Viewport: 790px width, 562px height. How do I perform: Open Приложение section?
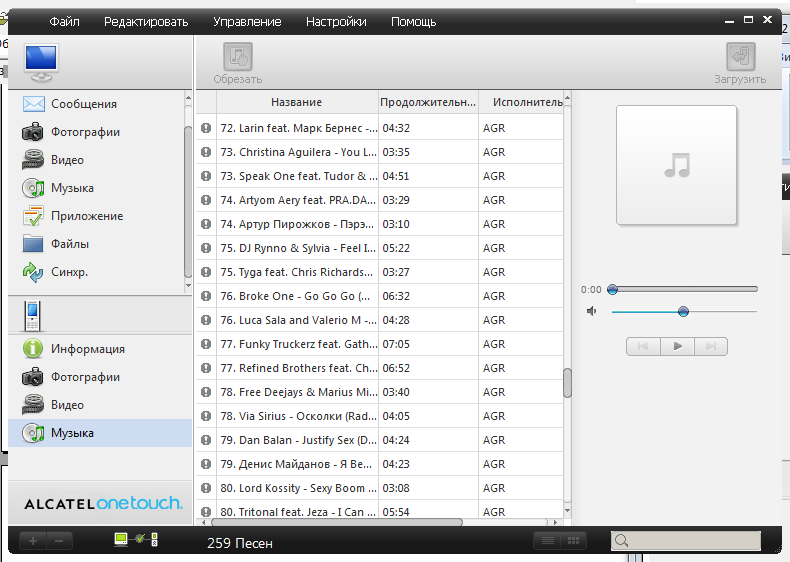[x=87, y=216]
